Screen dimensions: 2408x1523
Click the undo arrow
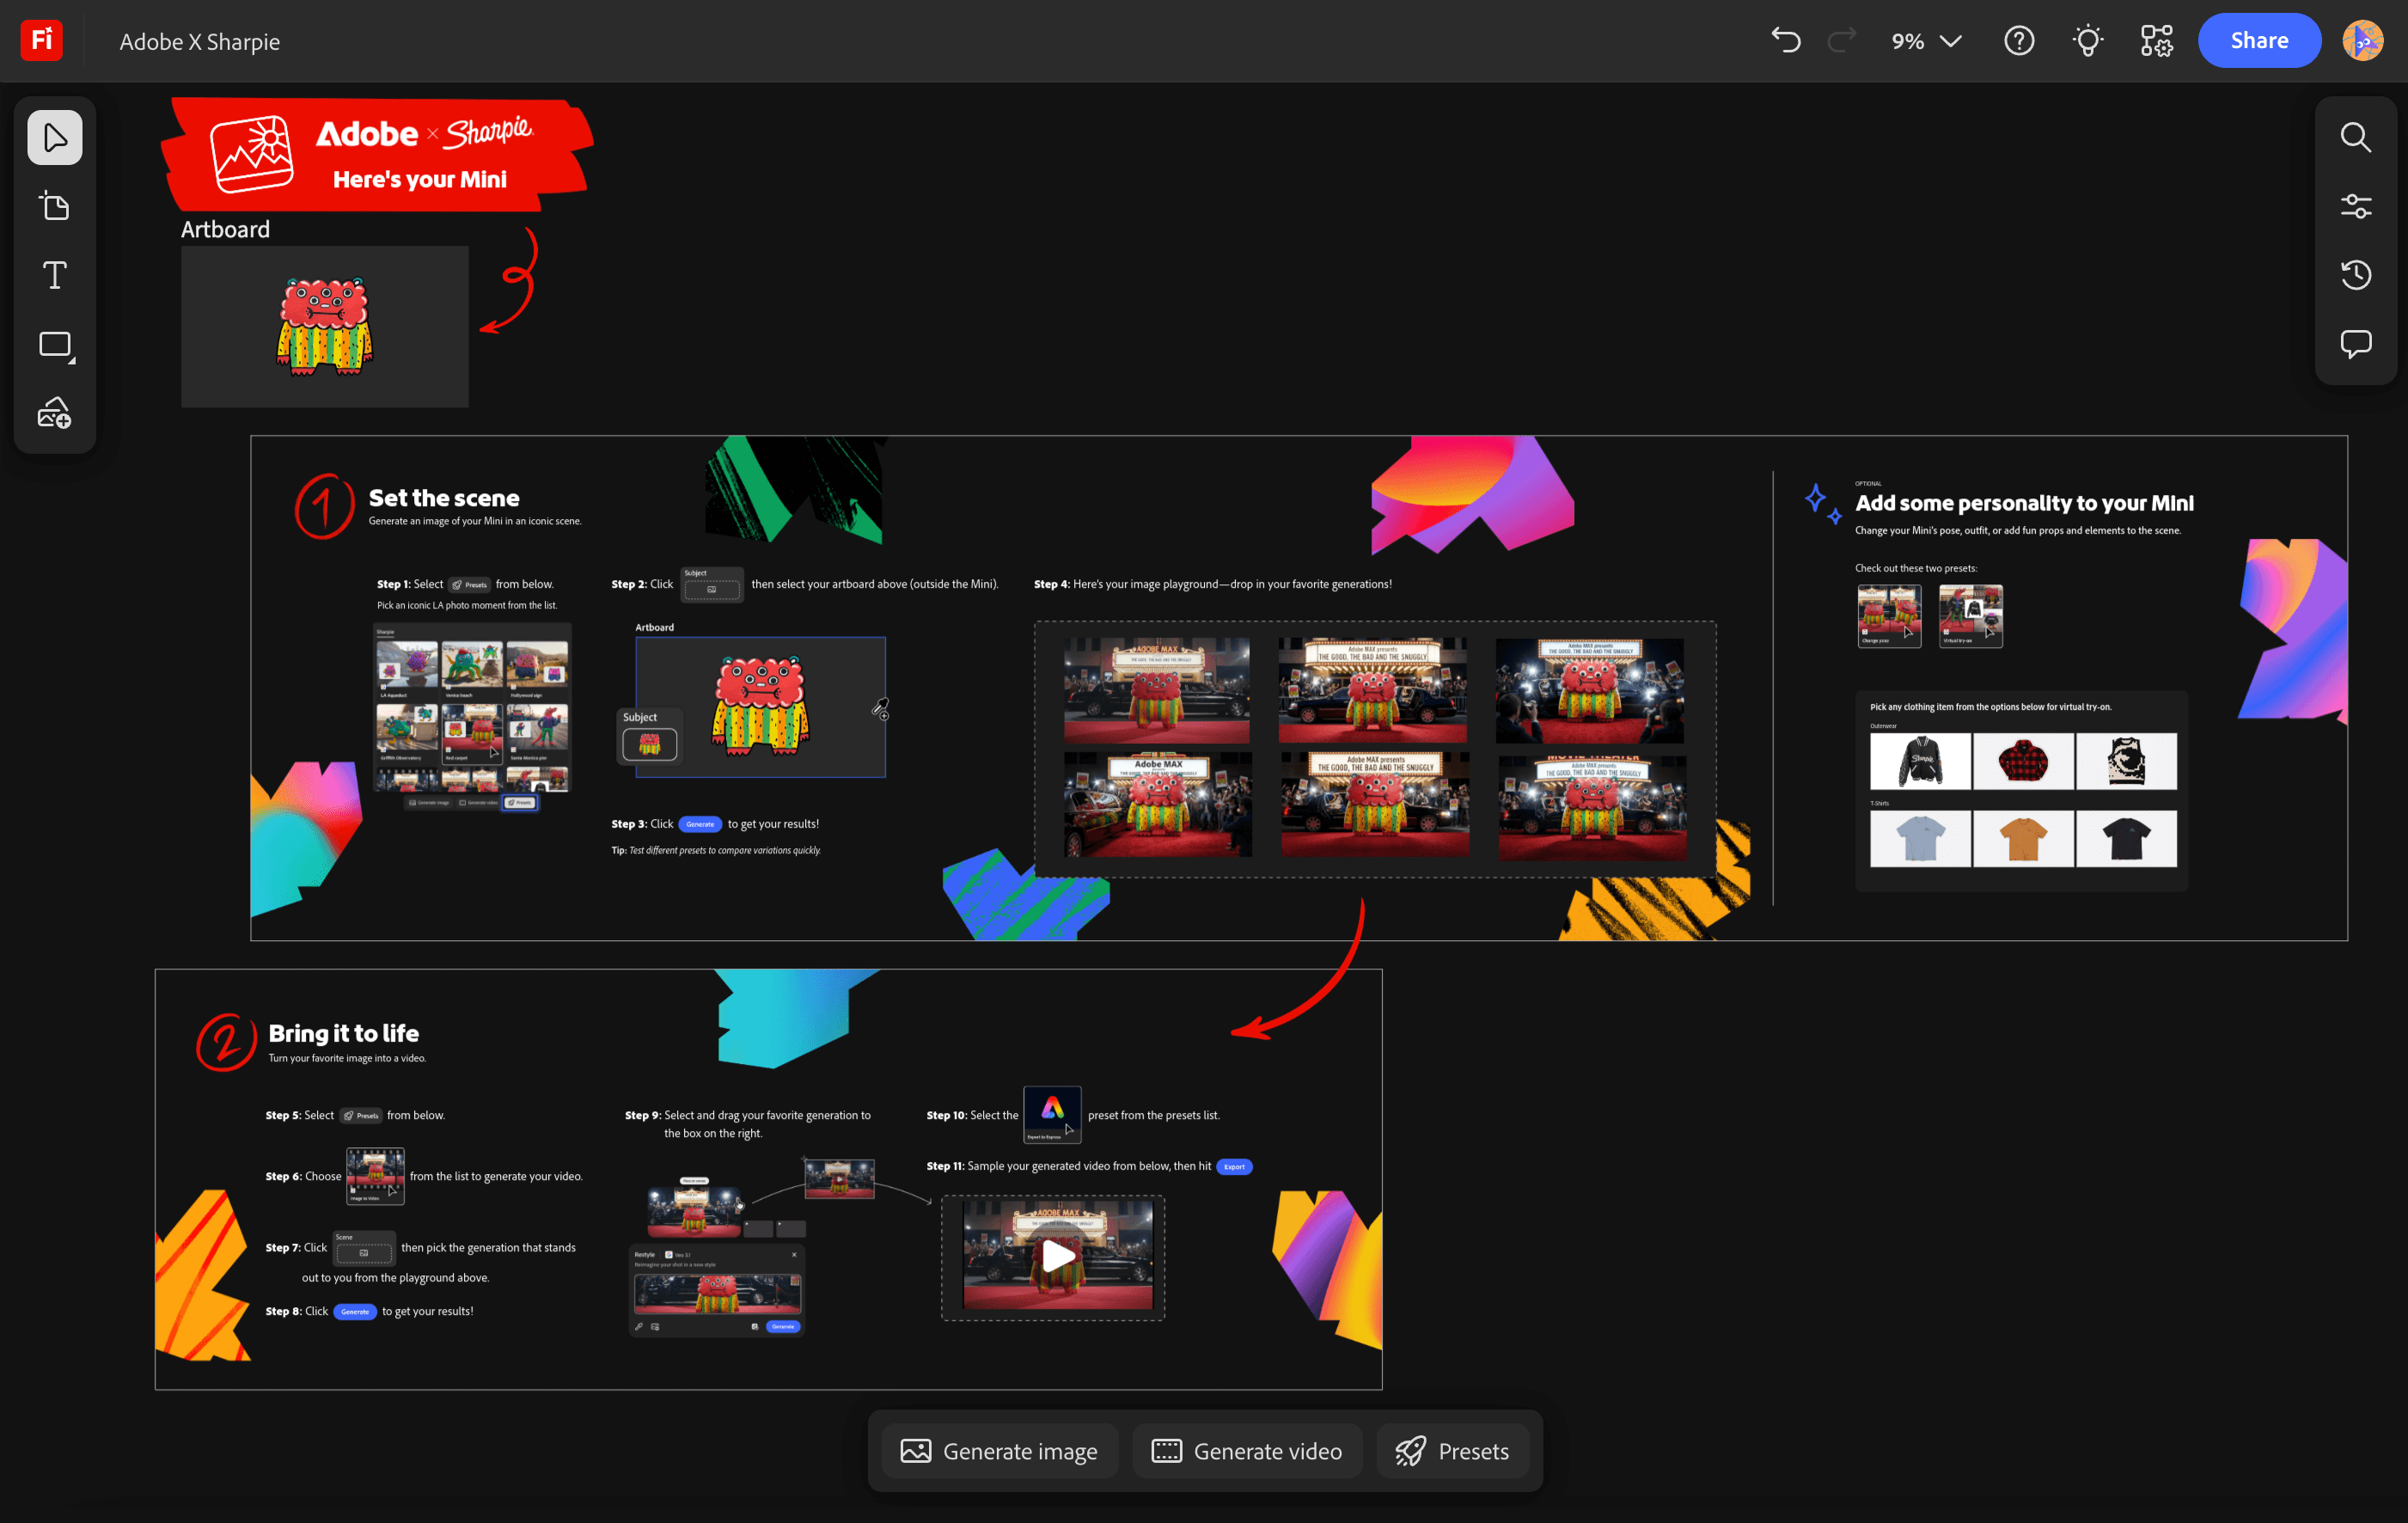[1786, 41]
